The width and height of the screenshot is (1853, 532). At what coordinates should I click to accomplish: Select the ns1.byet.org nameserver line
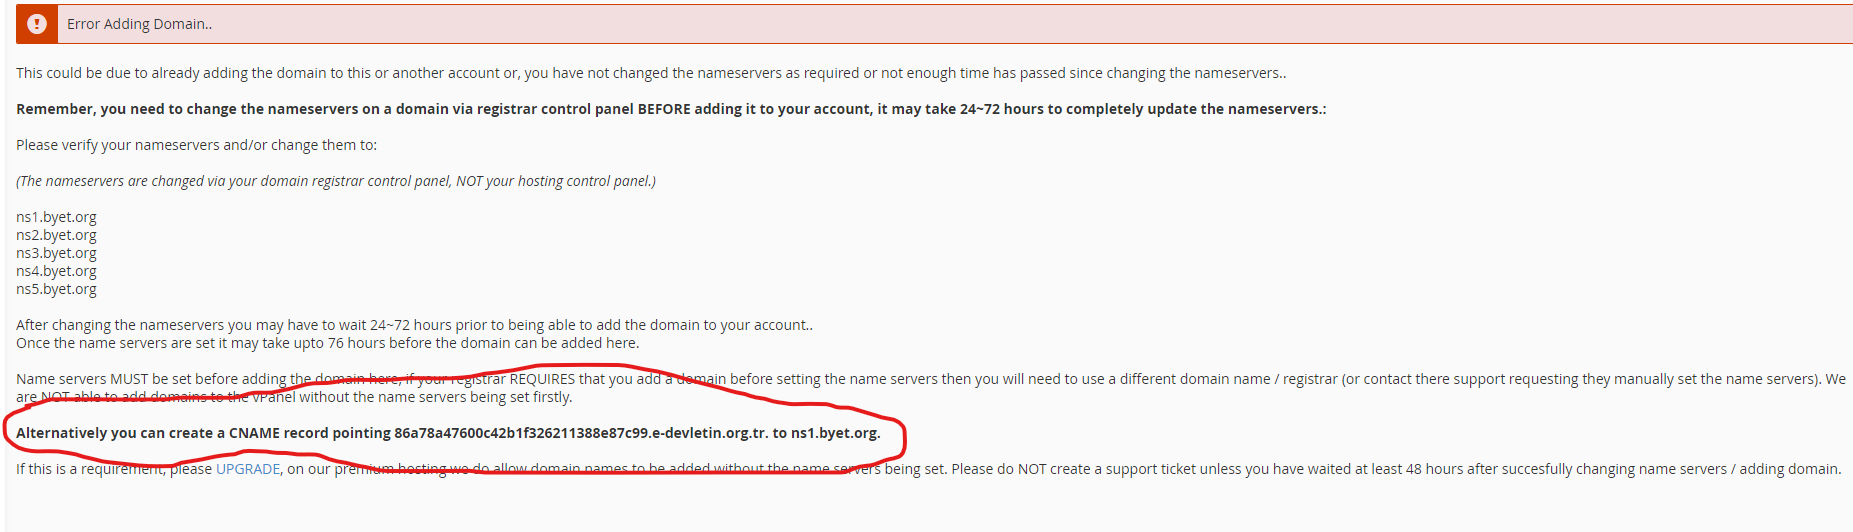56,217
